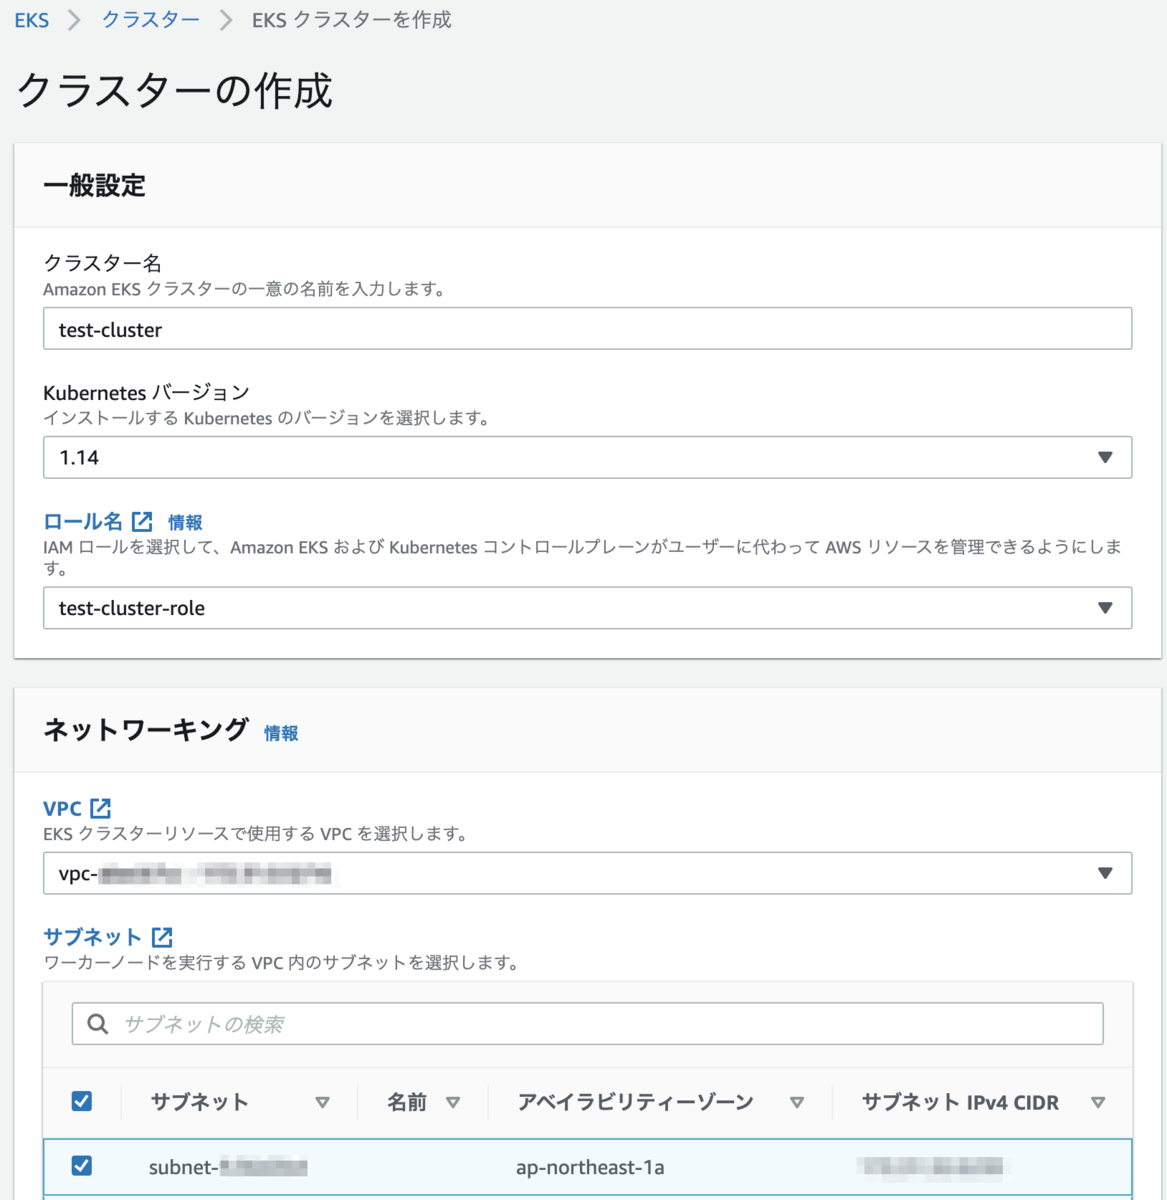Open the EKS breadcrumb link
The height and width of the screenshot is (1200, 1167).
[x=31, y=20]
